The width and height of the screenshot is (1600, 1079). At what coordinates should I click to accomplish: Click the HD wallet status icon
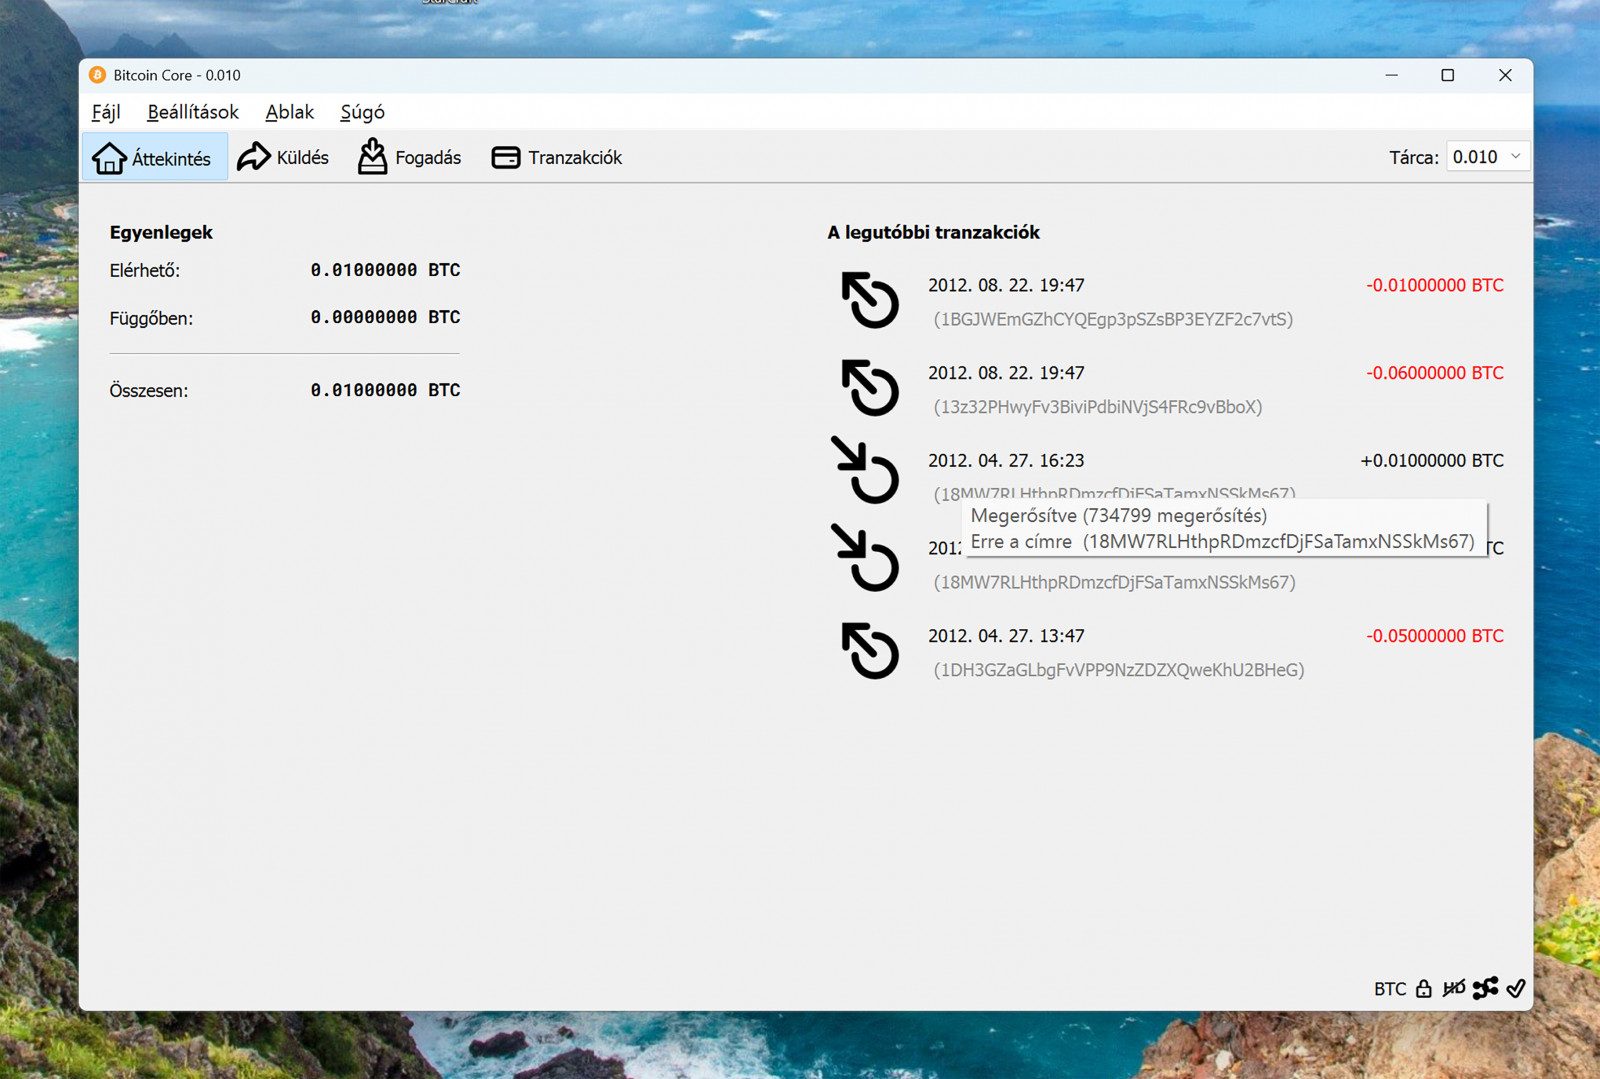(1454, 988)
